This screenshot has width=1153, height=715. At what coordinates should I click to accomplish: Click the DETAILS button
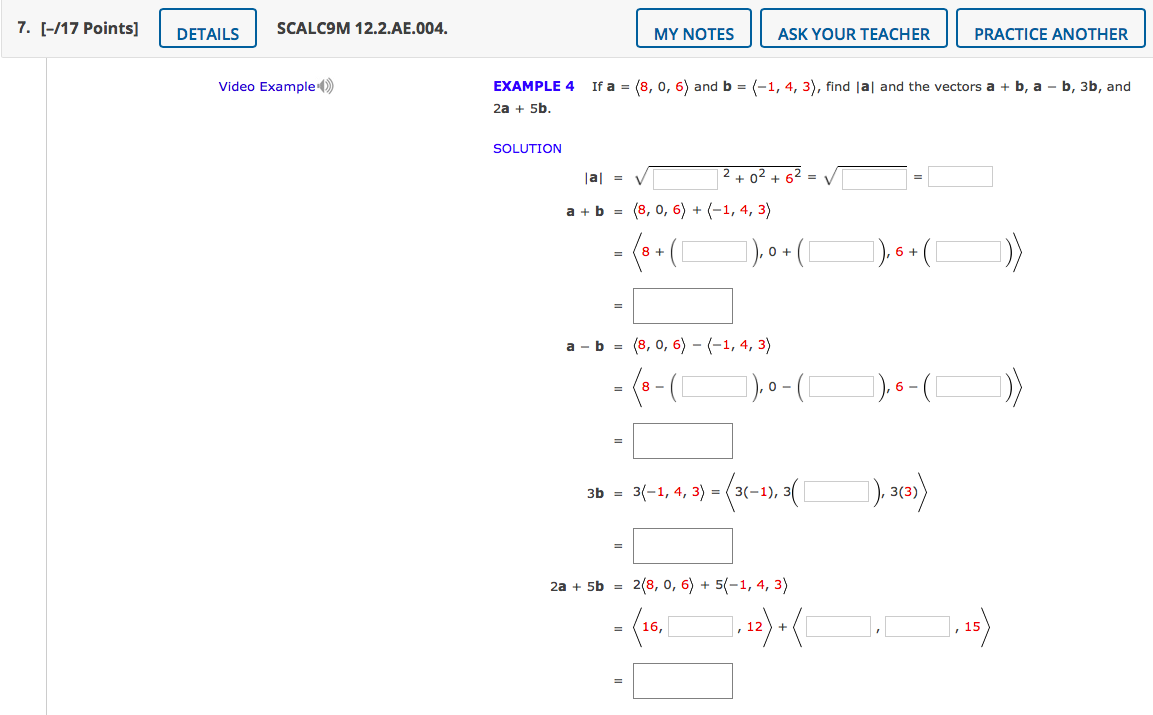pyautogui.click(x=207, y=31)
